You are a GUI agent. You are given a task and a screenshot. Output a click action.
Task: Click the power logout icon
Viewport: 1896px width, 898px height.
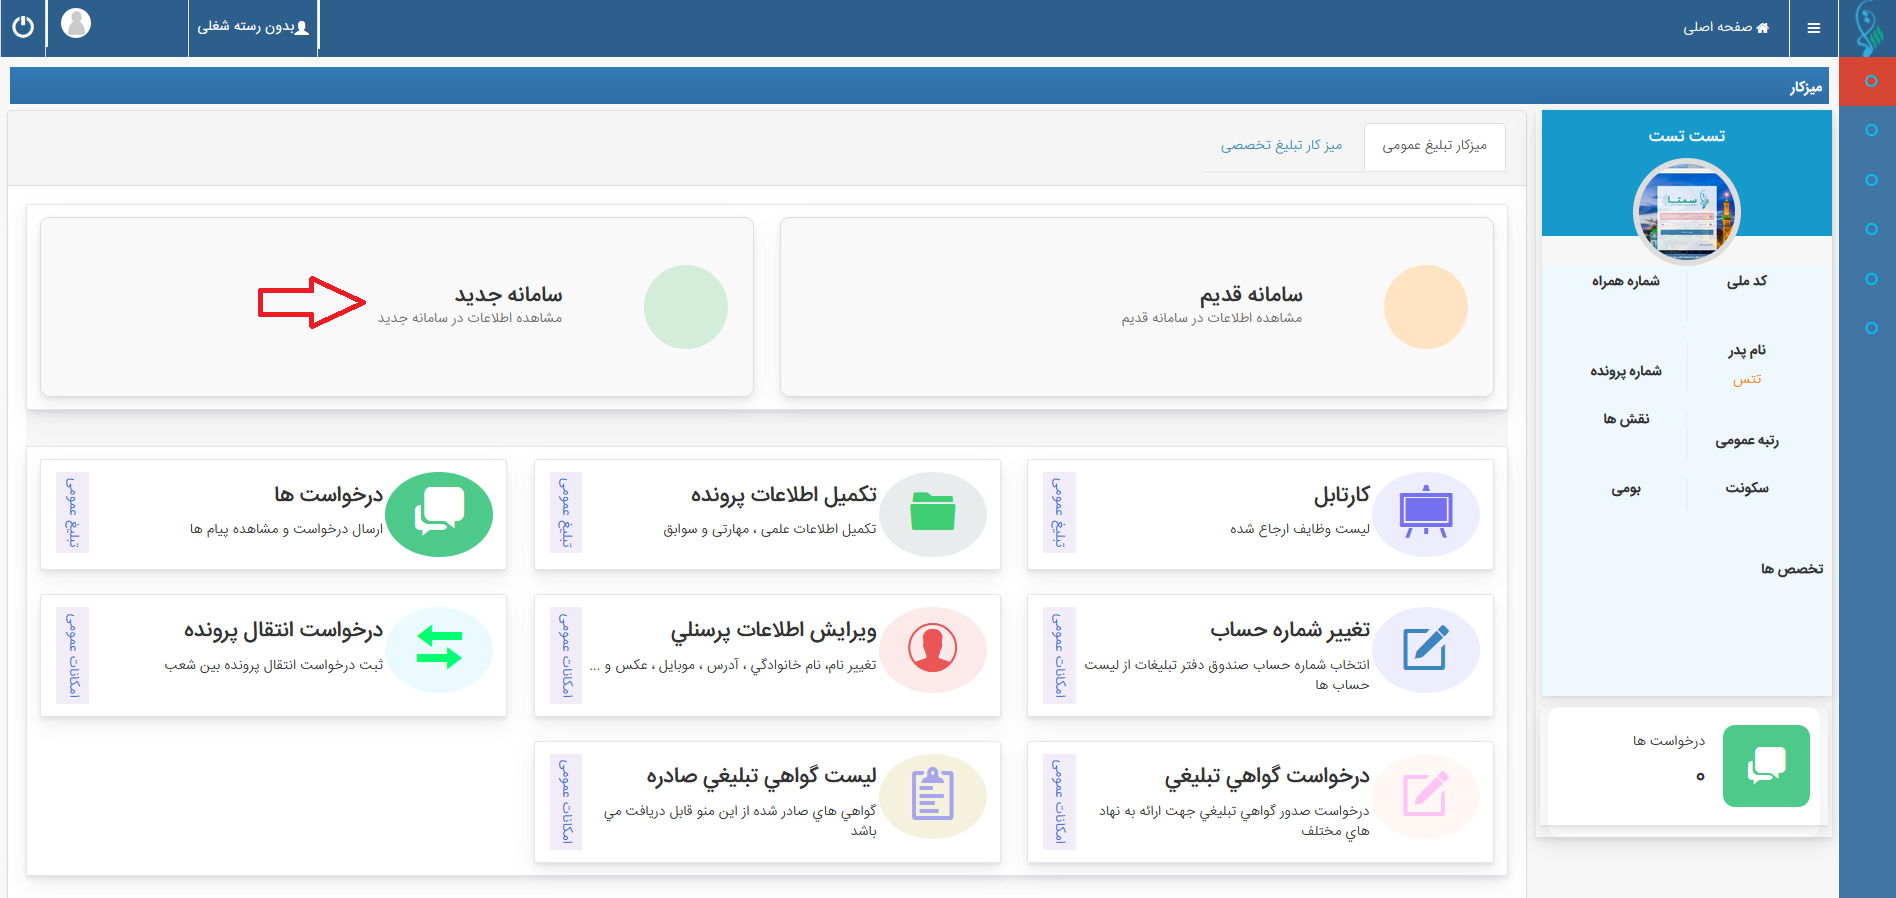point(23,27)
